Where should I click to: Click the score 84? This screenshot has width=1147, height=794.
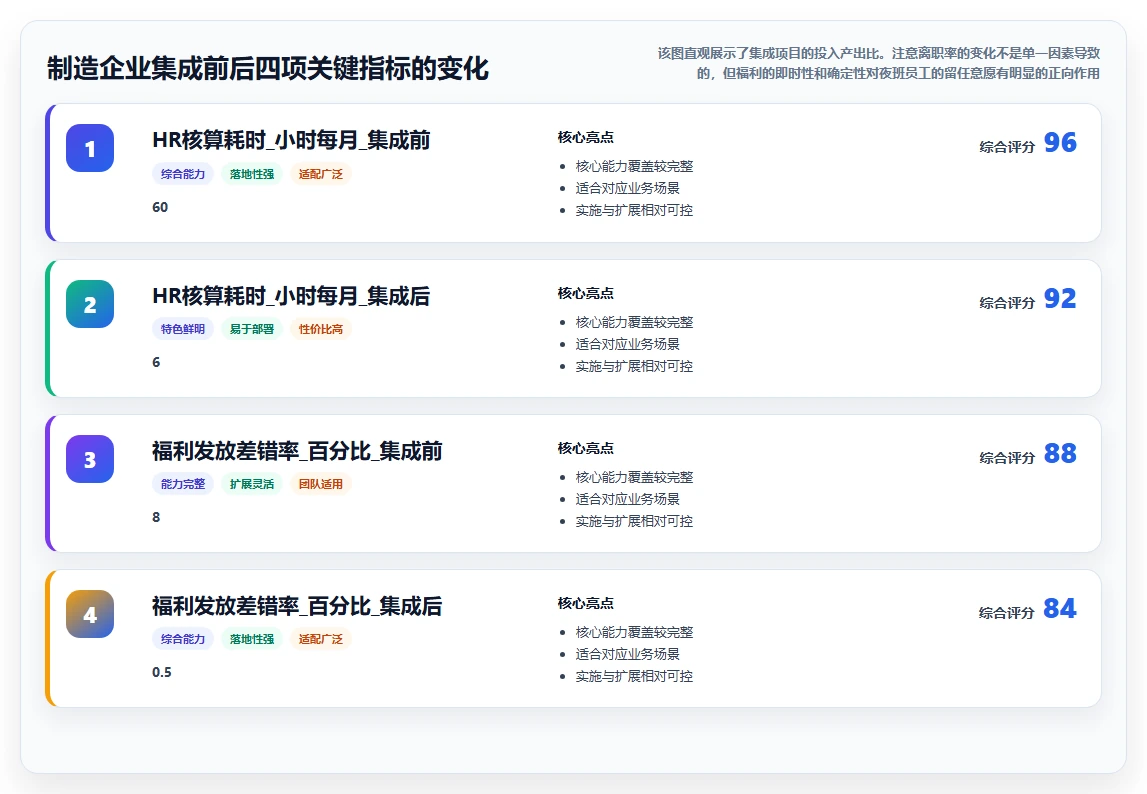coord(1060,608)
